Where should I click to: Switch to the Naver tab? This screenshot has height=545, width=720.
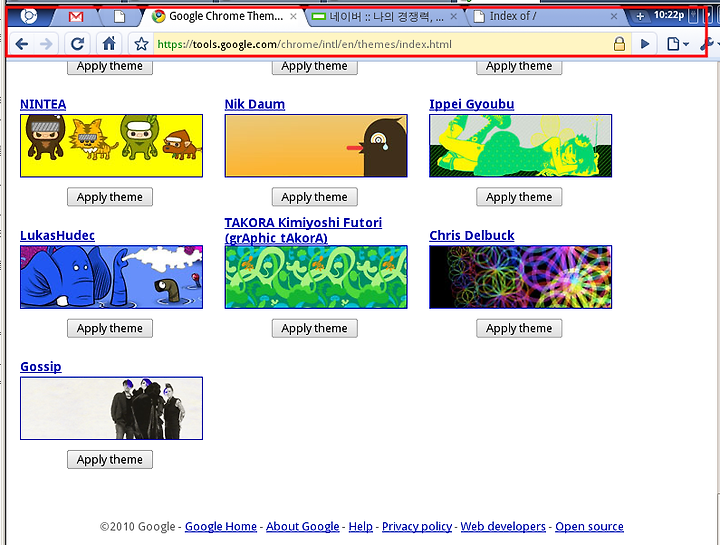[385, 17]
